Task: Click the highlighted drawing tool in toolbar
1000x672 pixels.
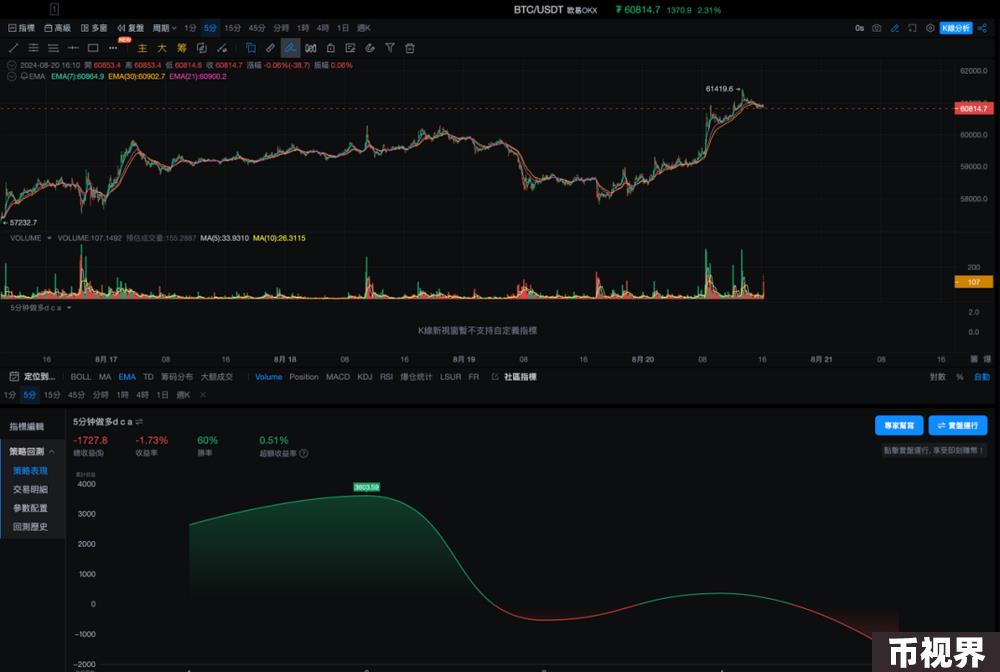Action: pyautogui.click(x=290, y=48)
